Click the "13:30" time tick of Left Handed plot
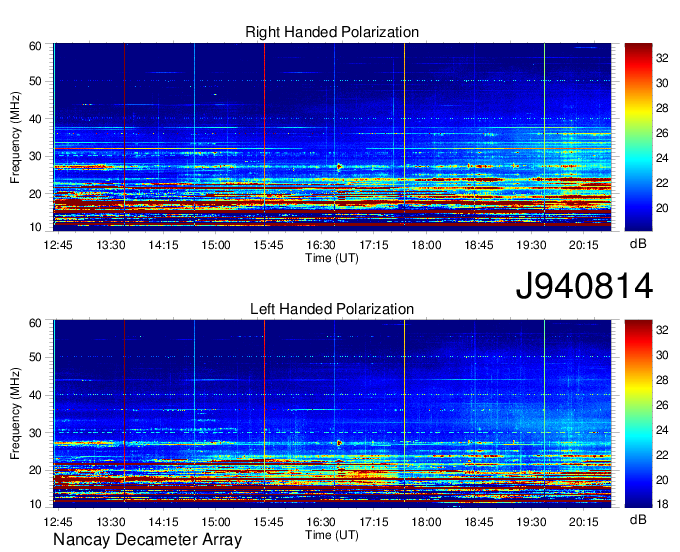This screenshot has width=680, height=552. (x=111, y=522)
